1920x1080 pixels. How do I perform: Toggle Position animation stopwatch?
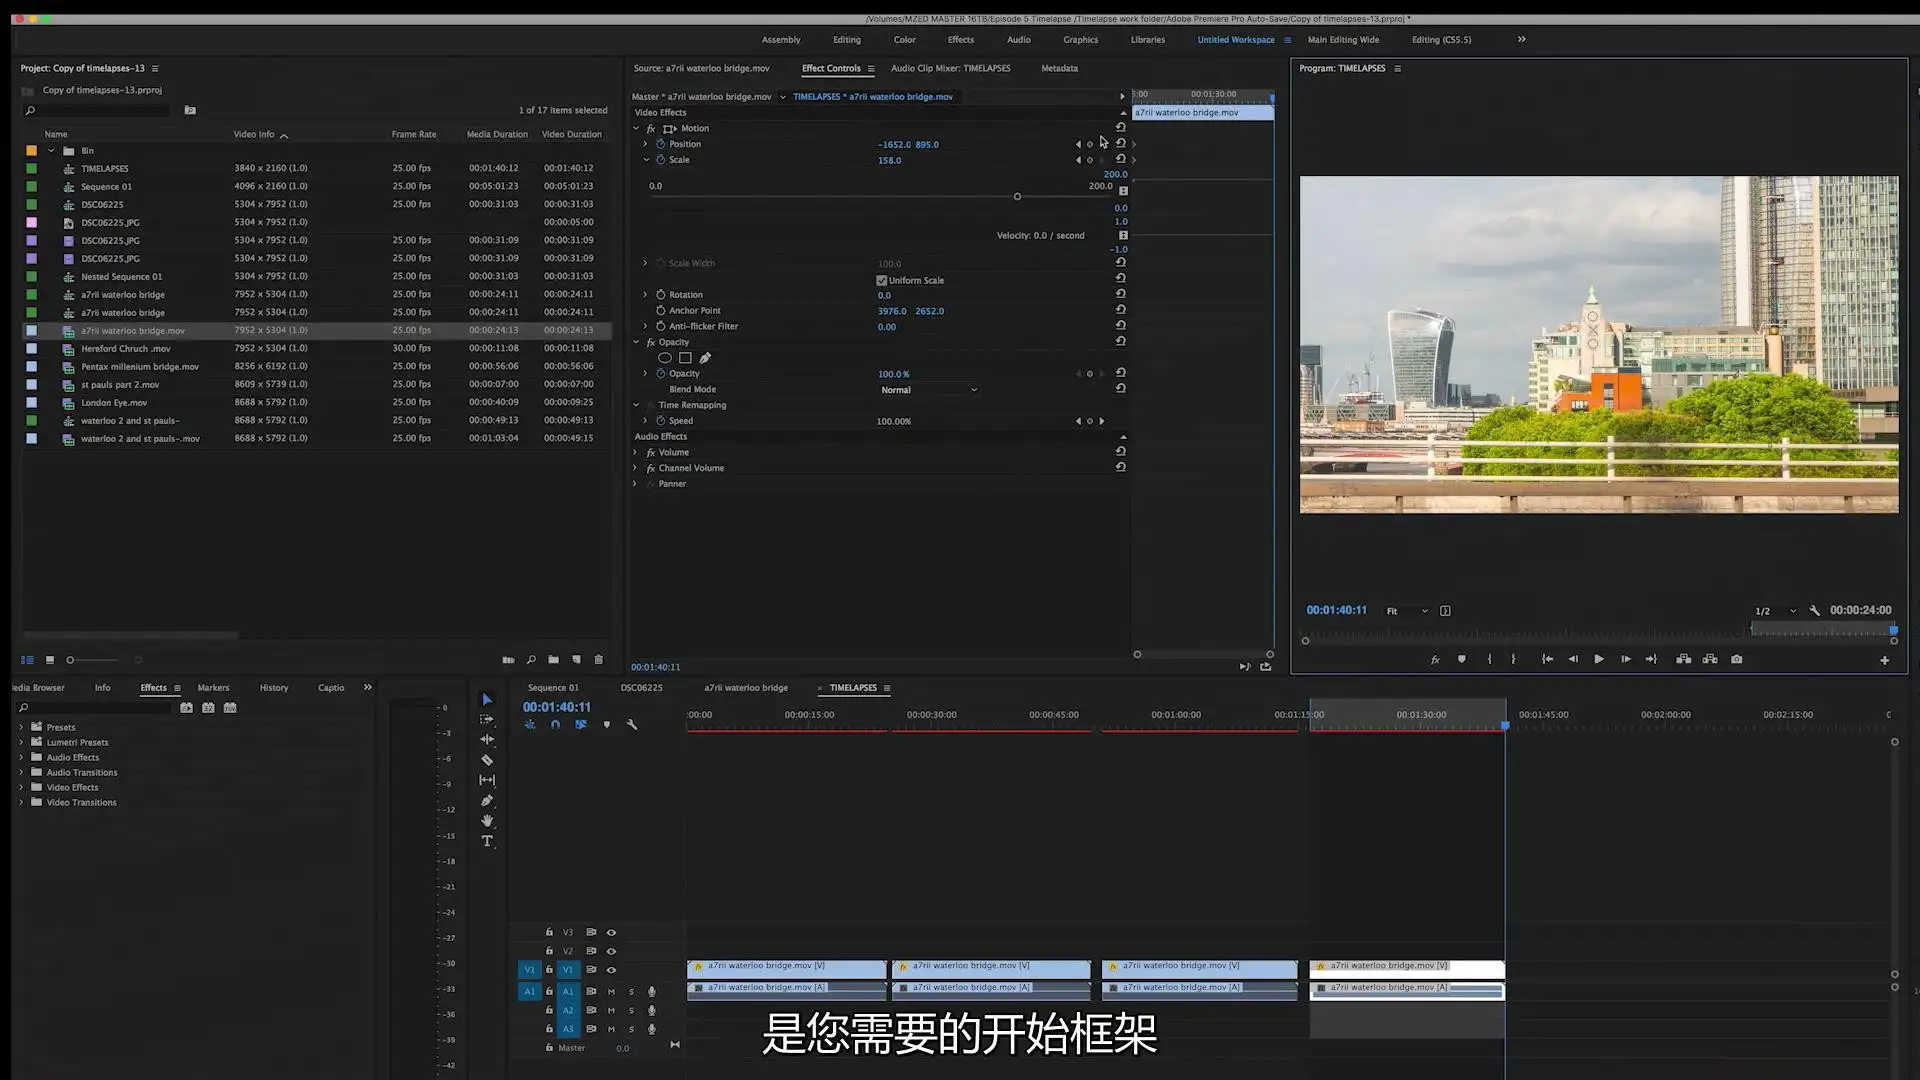click(660, 144)
